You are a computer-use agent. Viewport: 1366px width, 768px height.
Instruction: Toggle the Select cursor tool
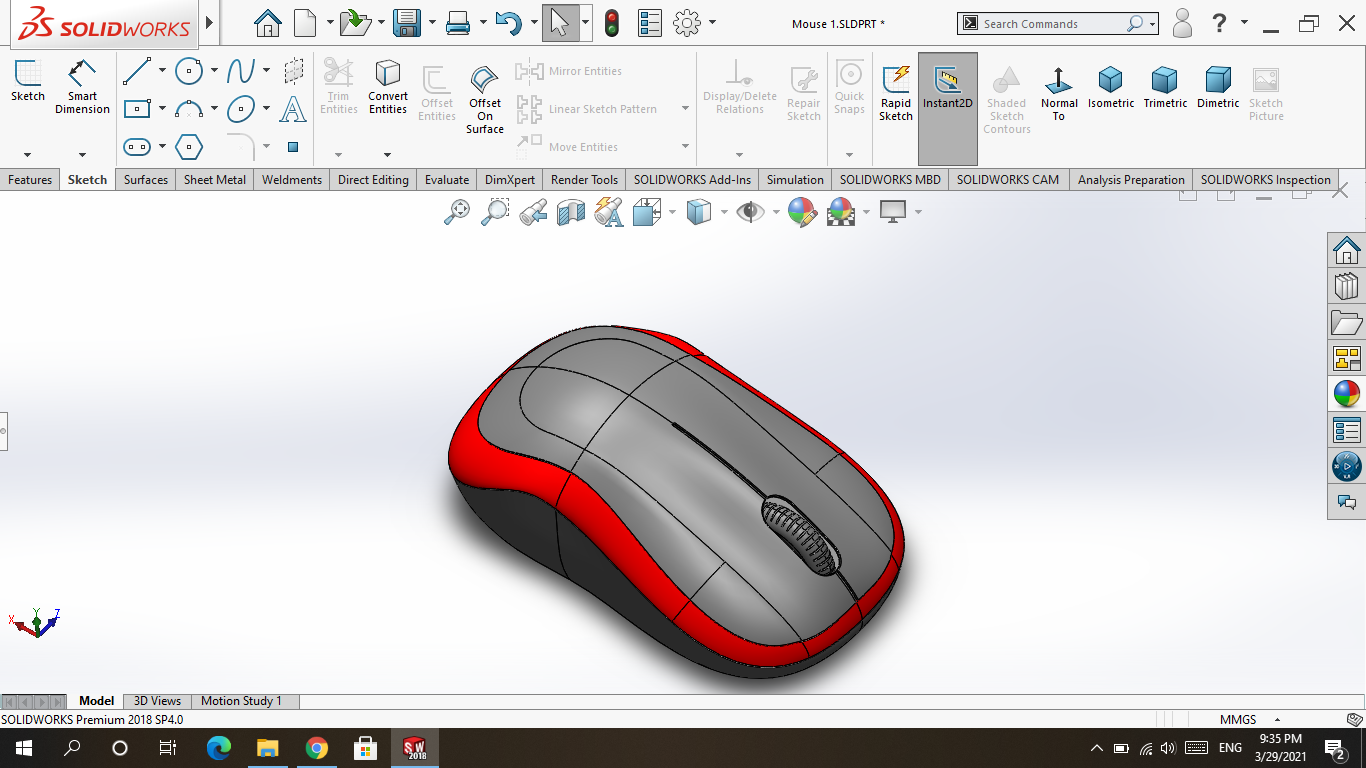560,23
